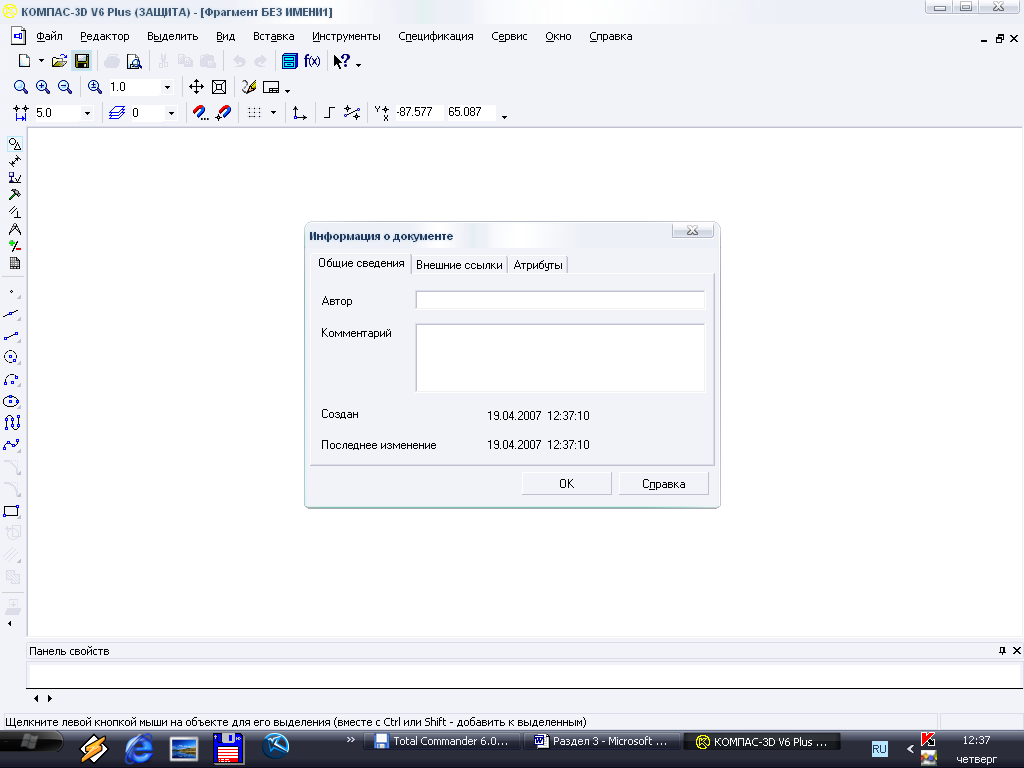1024x768 pixels.
Task: Pan the view with move arrows icon
Action: coord(196,87)
